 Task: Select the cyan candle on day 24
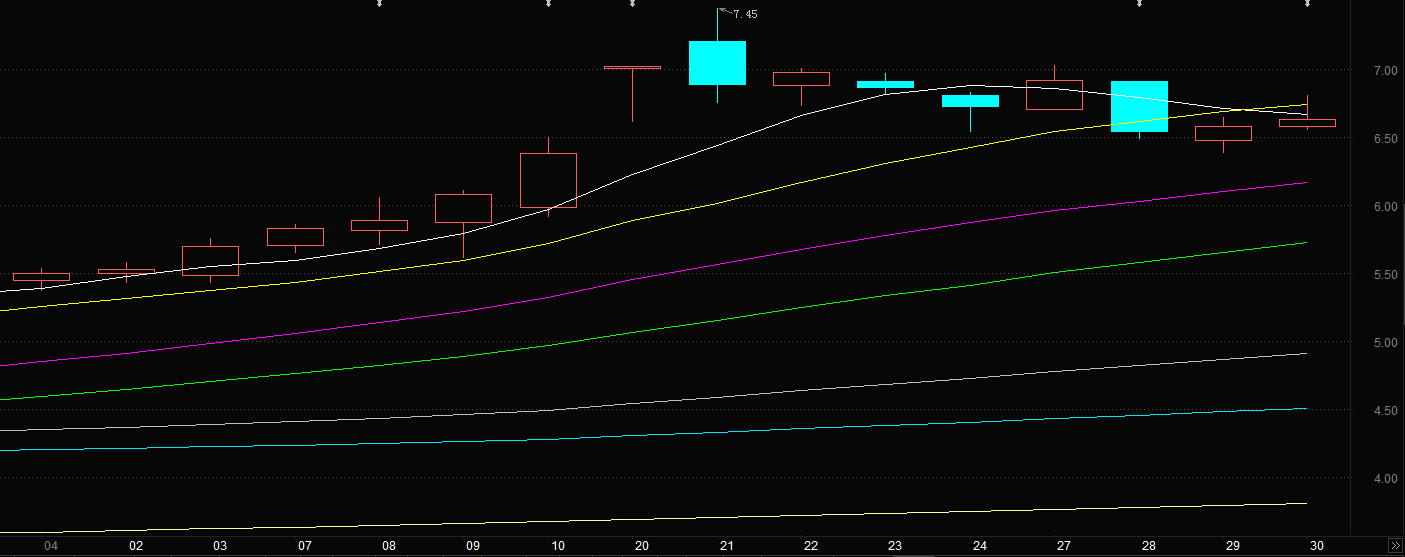point(970,100)
